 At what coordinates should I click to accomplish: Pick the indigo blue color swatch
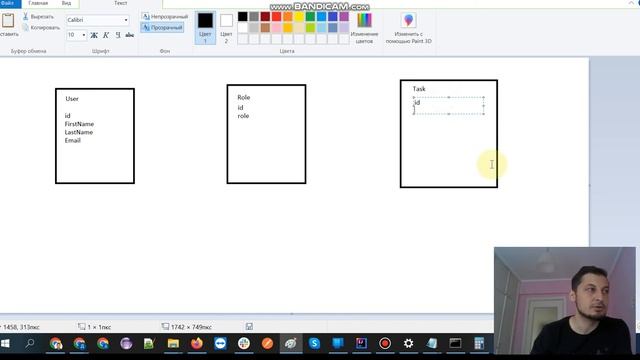(333, 17)
